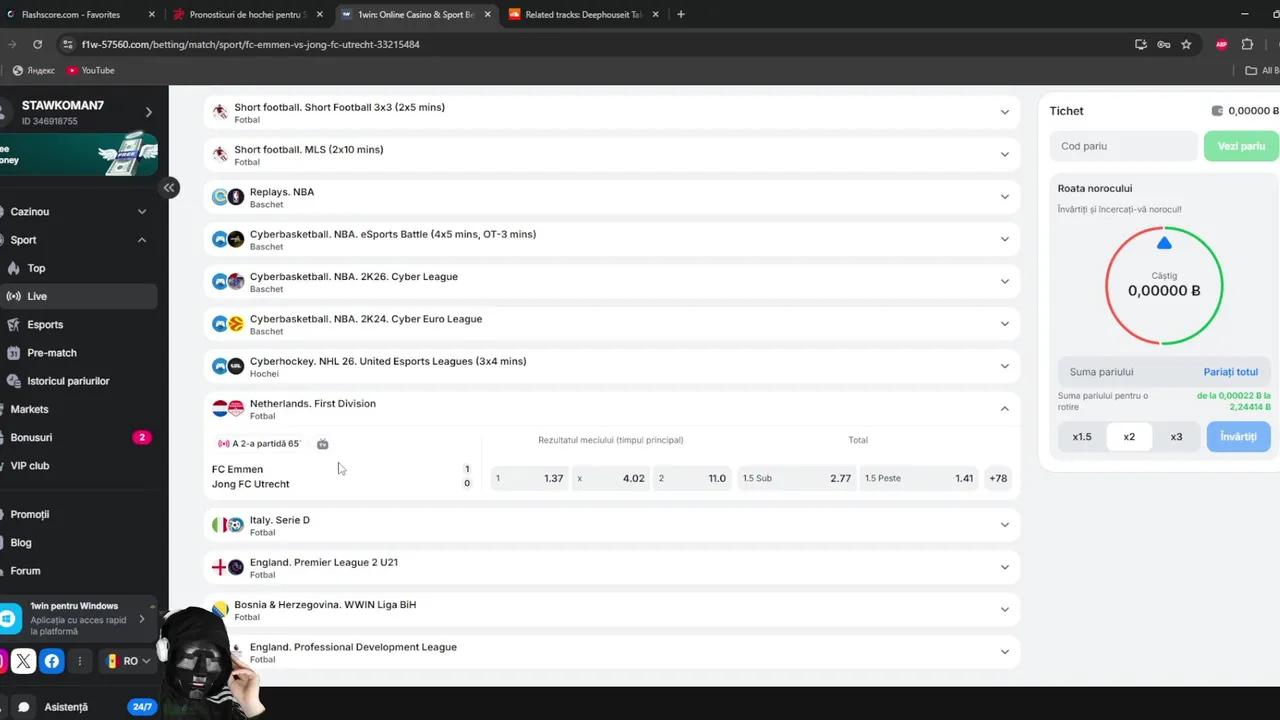1280x720 pixels.
Task: Reload the page in browser toolbar
Action: [x=37, y=44]
